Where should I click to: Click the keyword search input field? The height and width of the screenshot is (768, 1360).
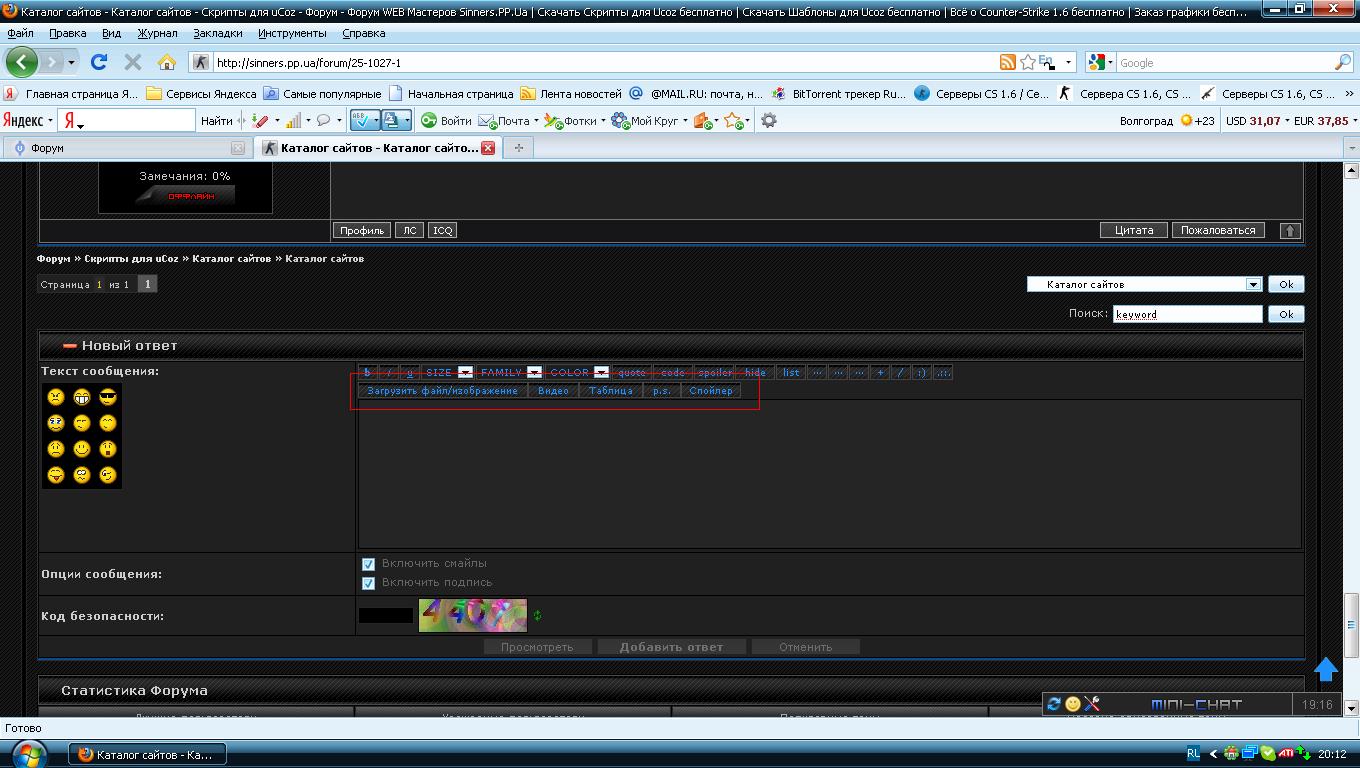tap(1187, 314)
